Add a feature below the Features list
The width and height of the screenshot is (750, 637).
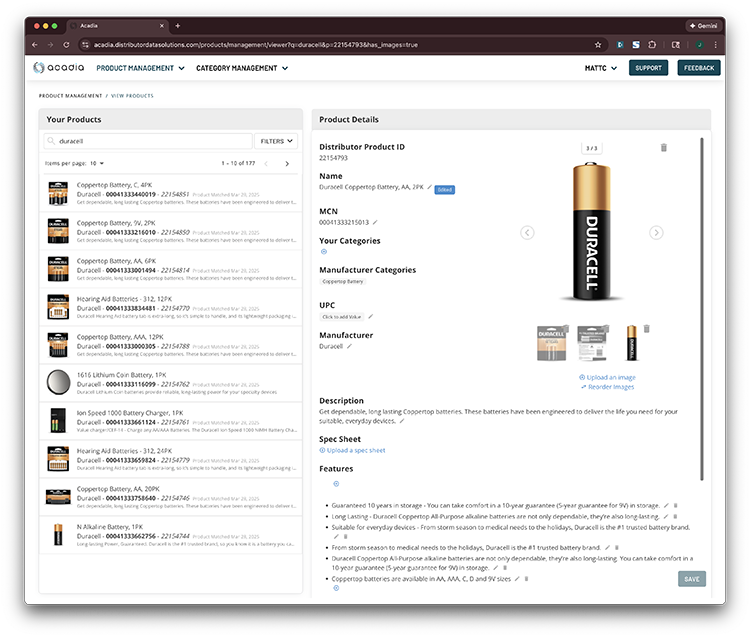[x=336, y=588]
